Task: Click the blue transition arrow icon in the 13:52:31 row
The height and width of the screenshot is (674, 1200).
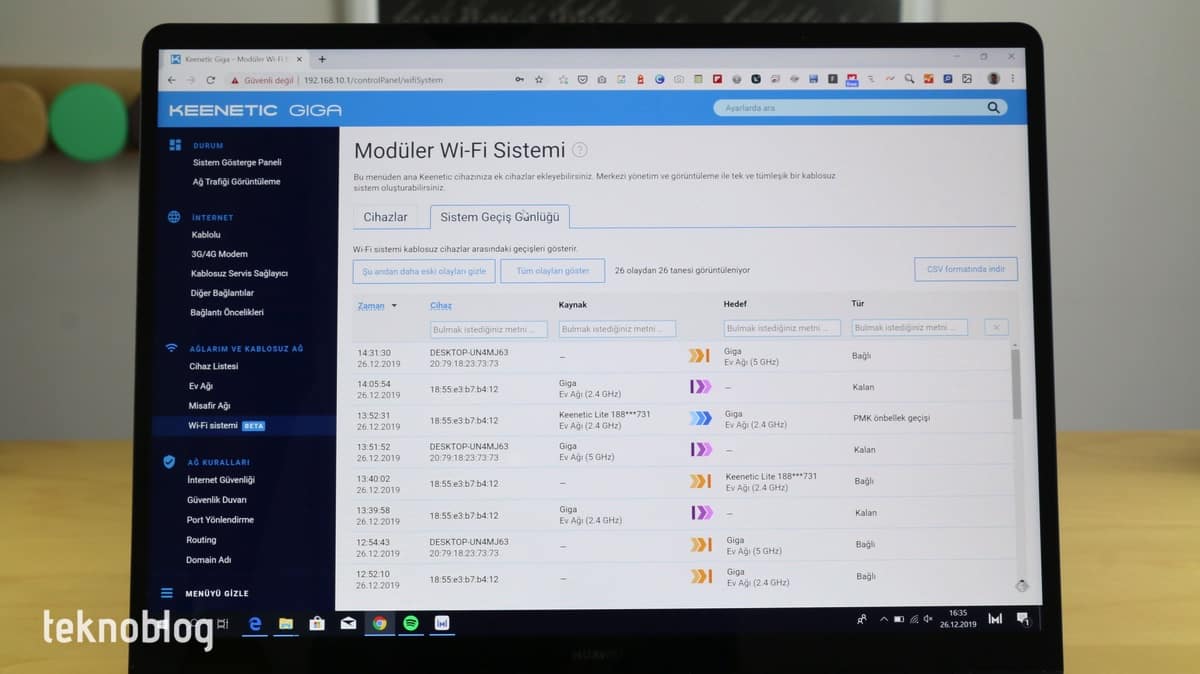Action: pyautogui.click(x=700, y=418)
